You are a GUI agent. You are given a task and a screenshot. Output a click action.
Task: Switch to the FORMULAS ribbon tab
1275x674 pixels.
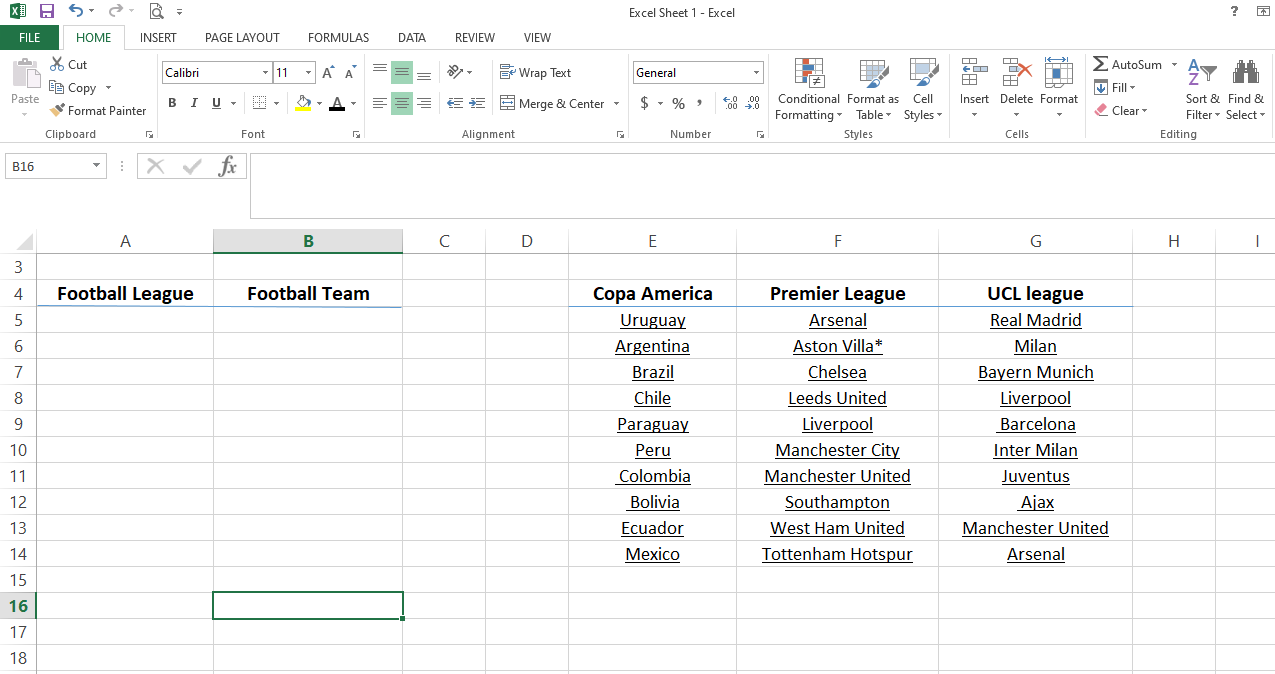click(x=337, y=37)
